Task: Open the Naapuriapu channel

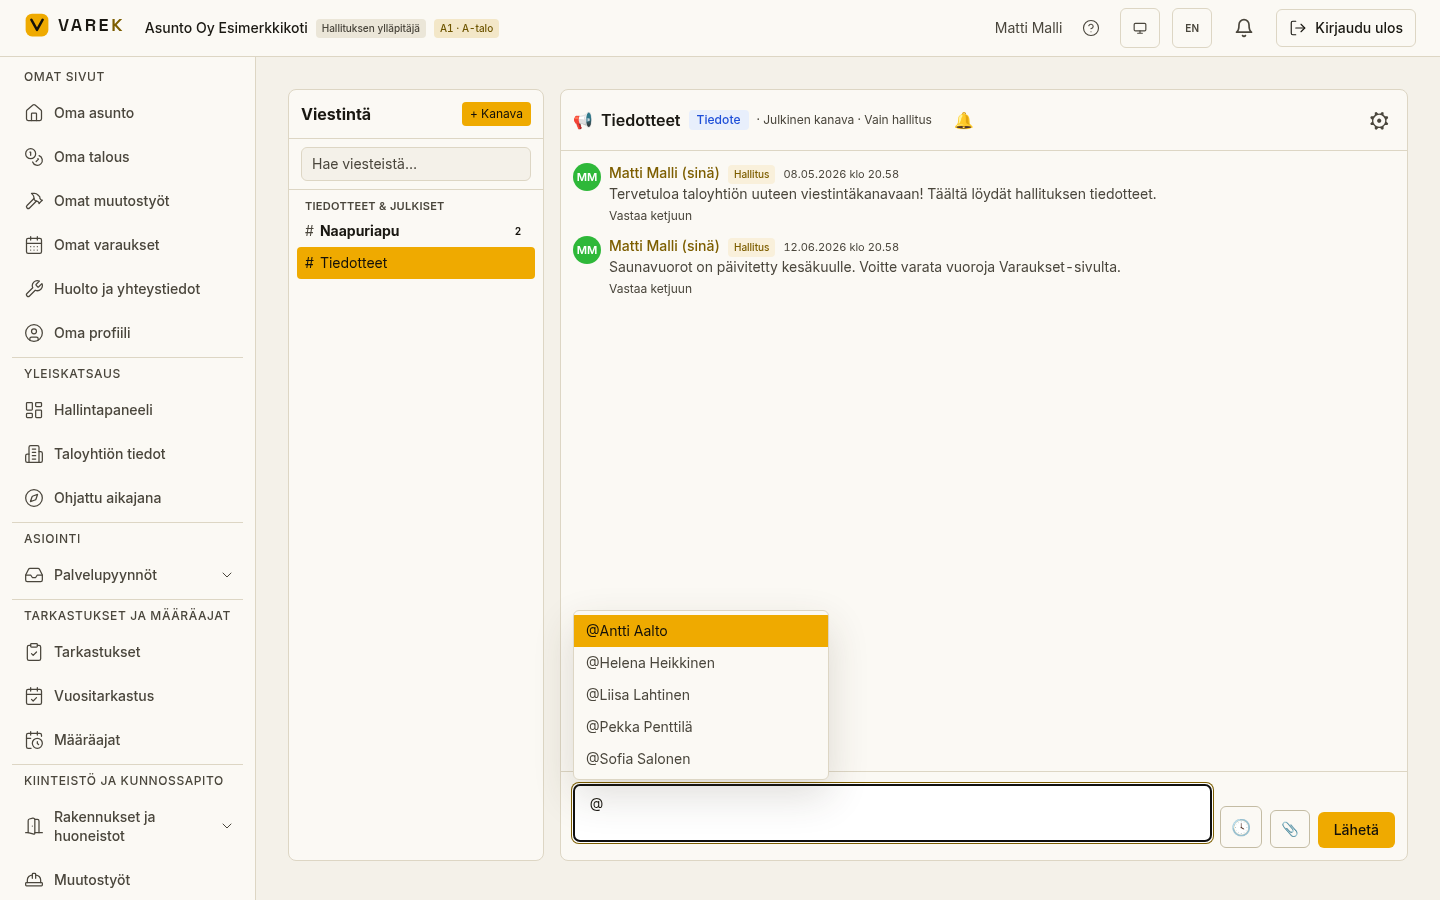Action: coord(416,231)
